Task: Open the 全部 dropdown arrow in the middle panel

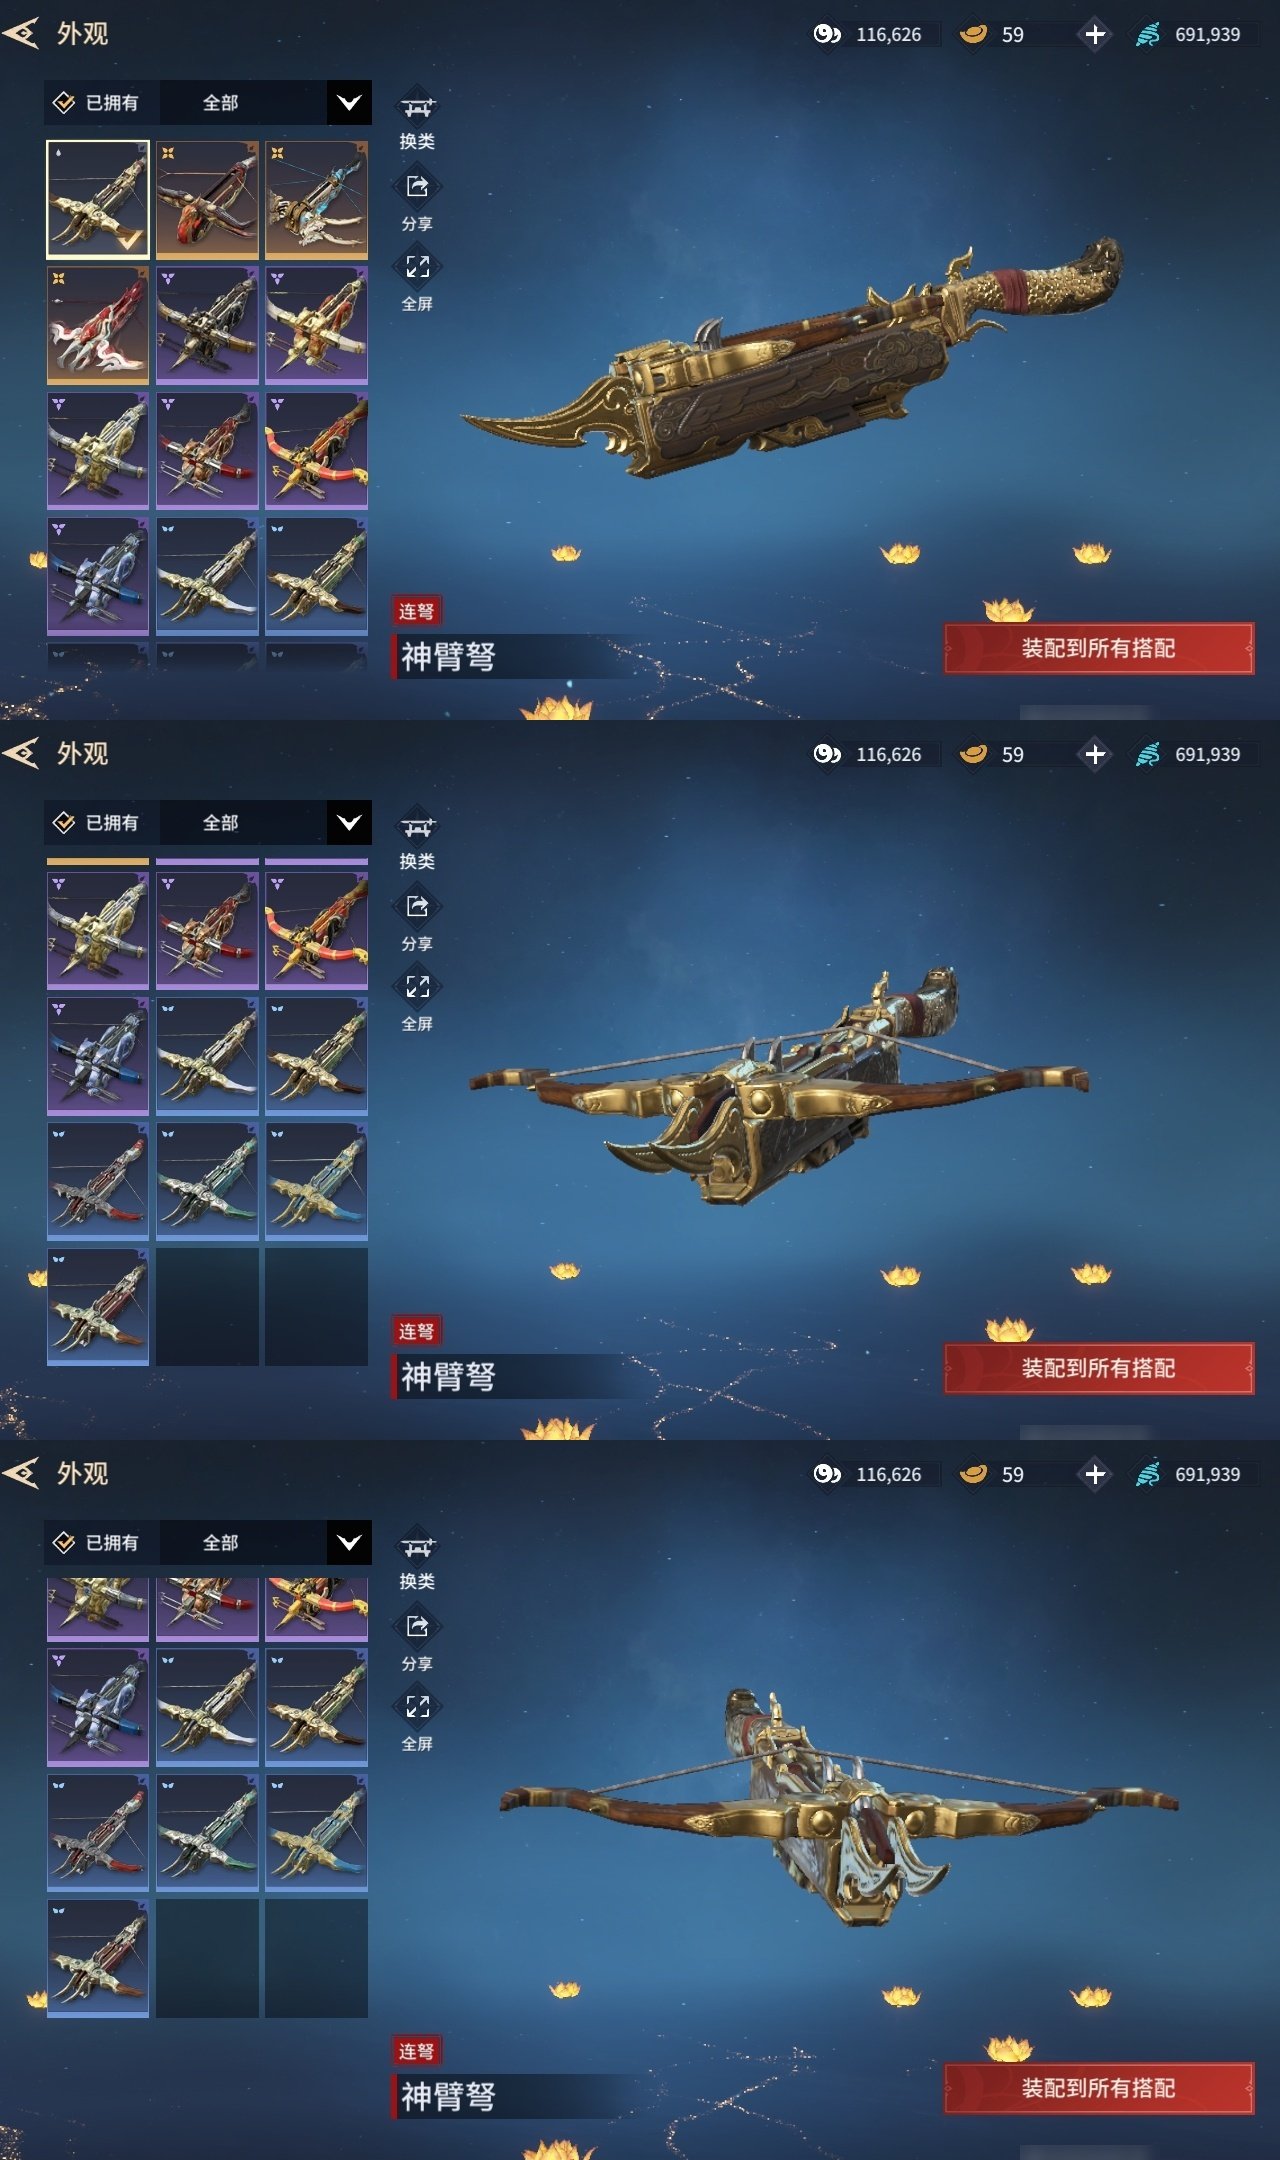Action: click(x=349, y=823)
